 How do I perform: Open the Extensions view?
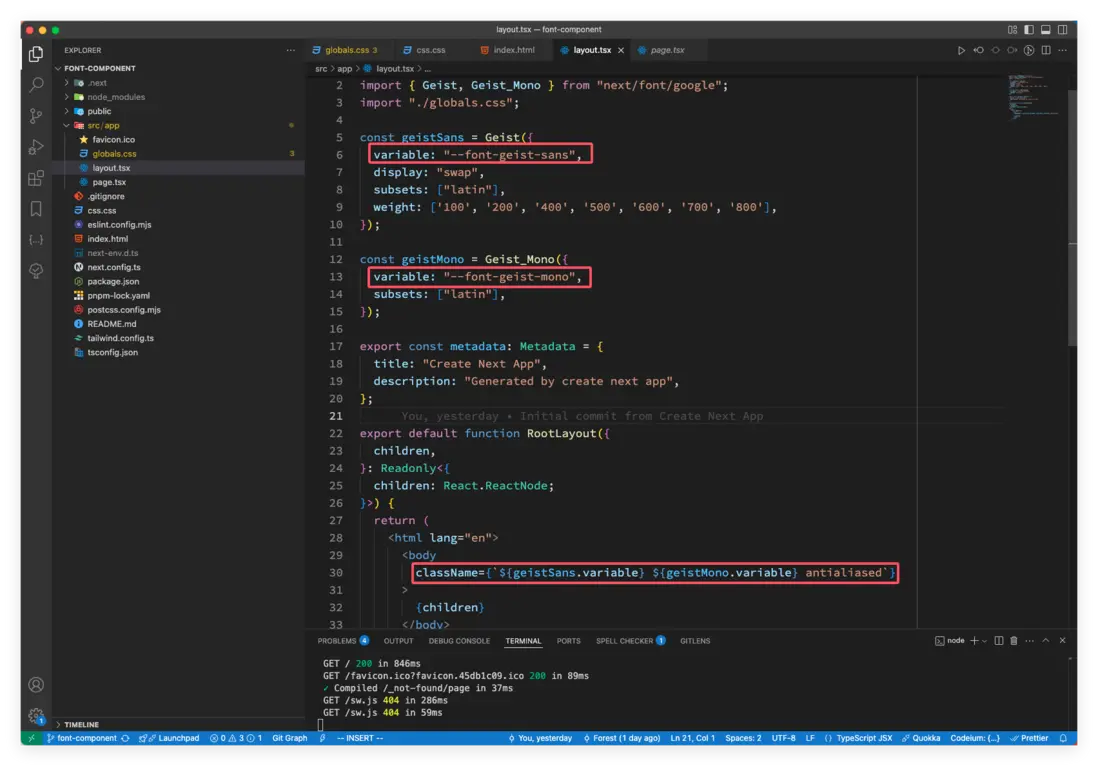(36, 178)
